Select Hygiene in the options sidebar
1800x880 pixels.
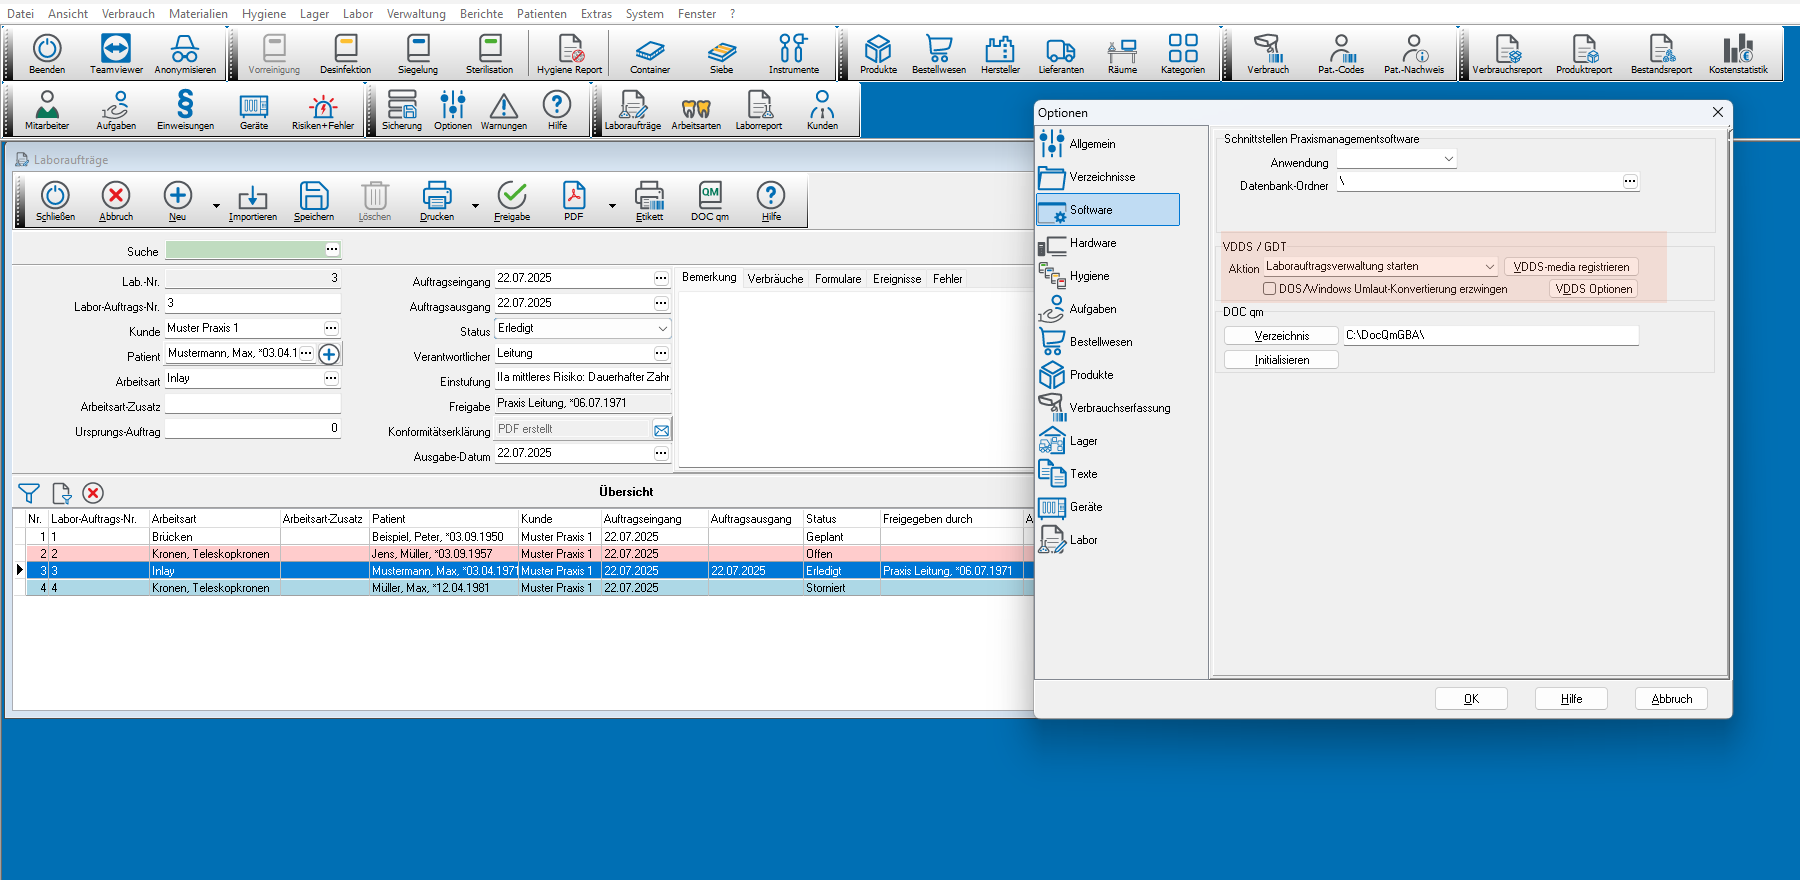coord(1089,276)
